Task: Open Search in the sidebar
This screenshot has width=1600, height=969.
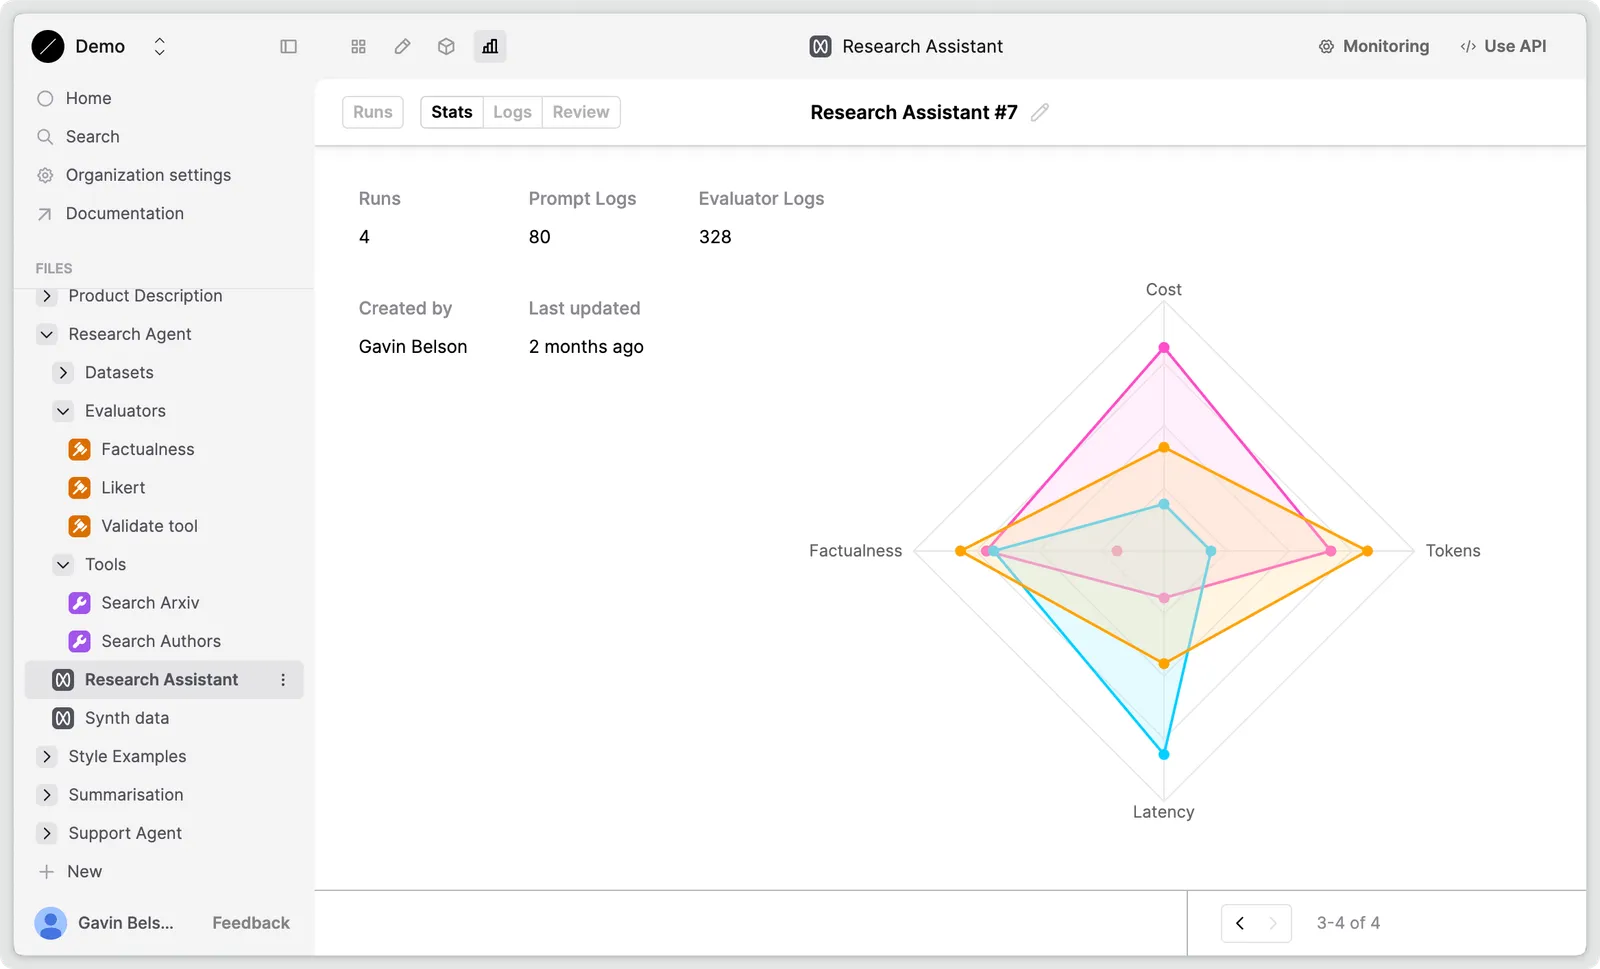Action: point(78,137)
